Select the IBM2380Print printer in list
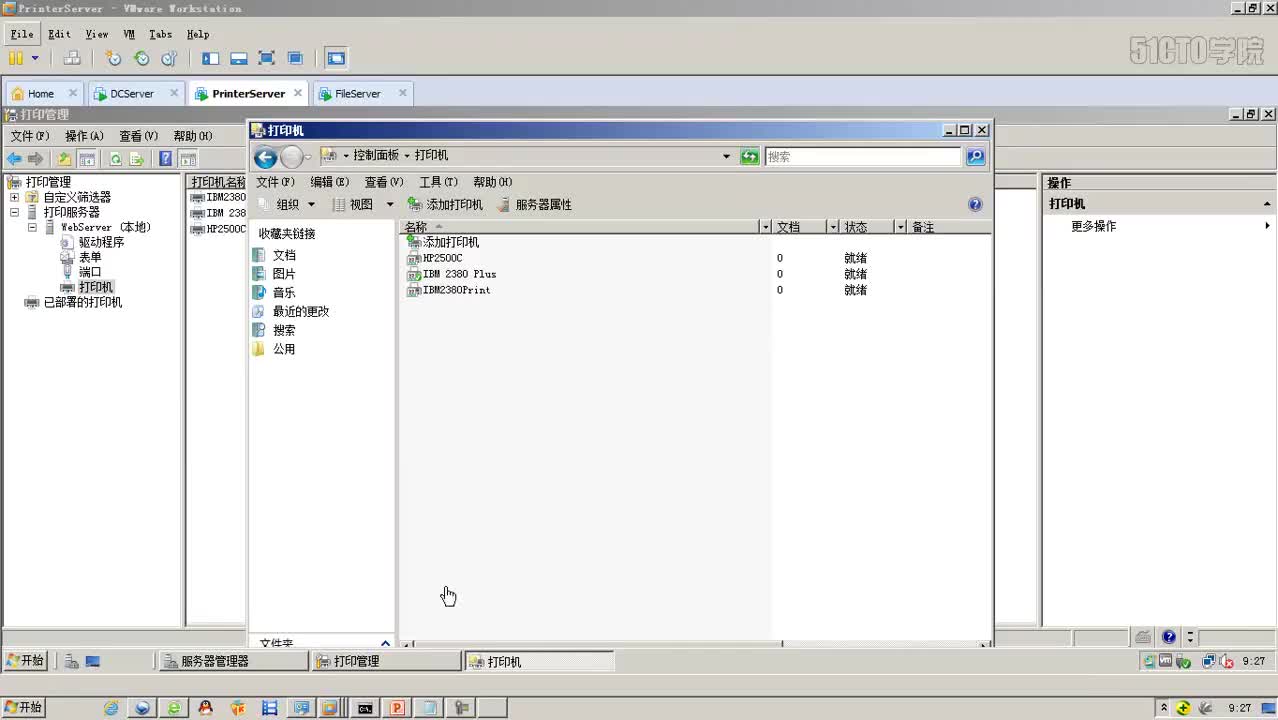Screen dimensions: 1278x720 point(456,290)
